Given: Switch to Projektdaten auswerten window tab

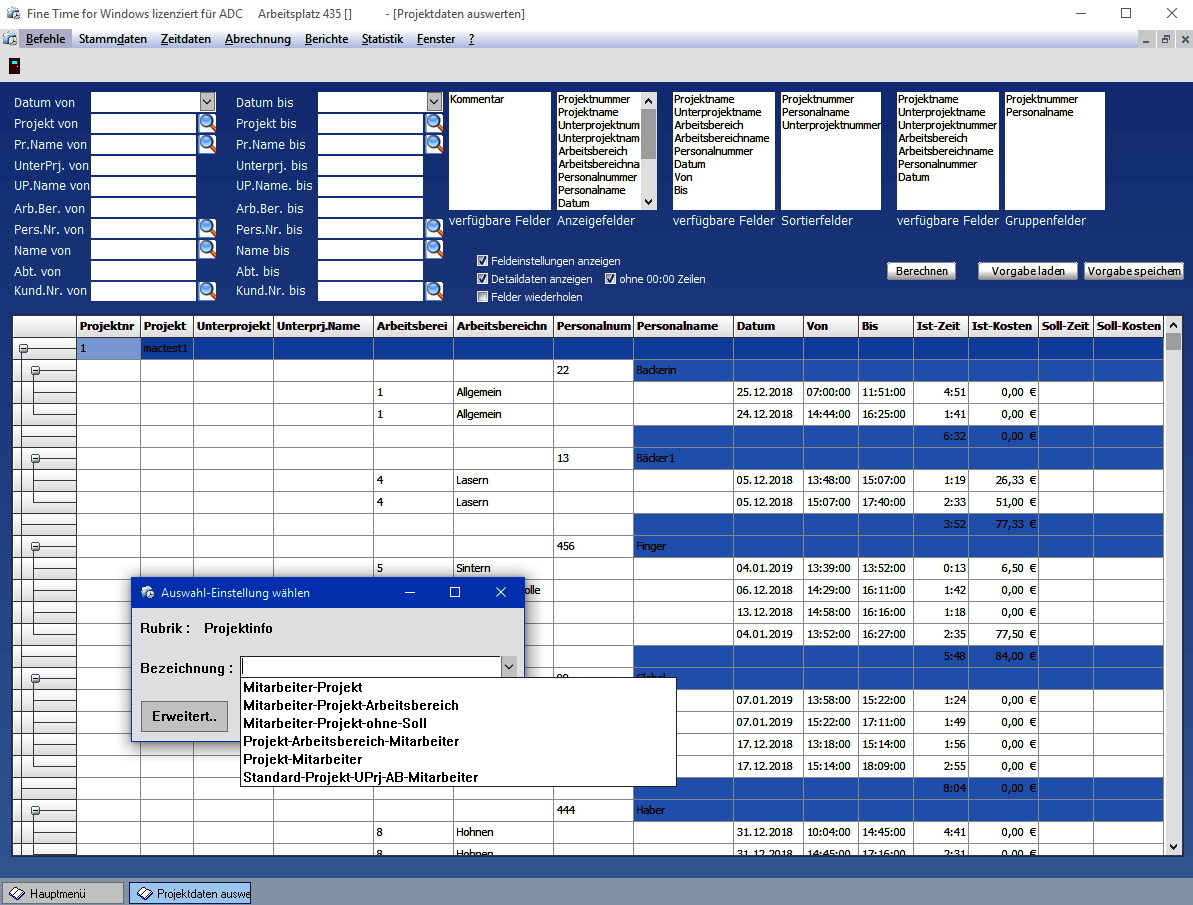Looking at the screenshot, I should coord(190,894).
